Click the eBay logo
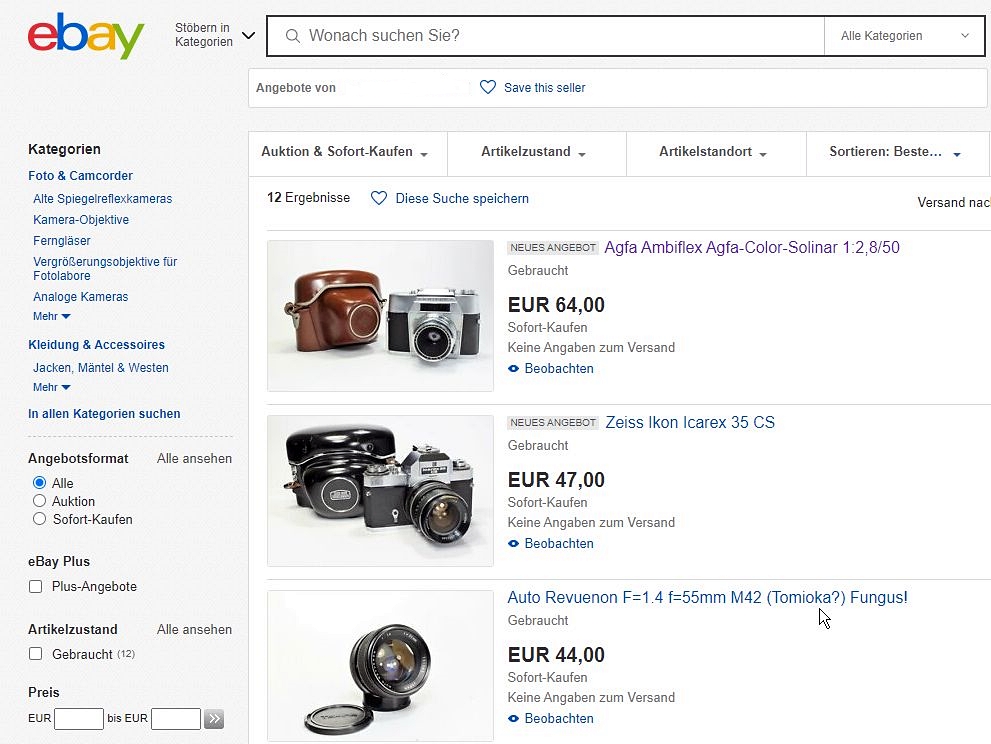Image resolution: width=991 pixels, height=744 pixels. pyautogui.click(x=86, y=36)
